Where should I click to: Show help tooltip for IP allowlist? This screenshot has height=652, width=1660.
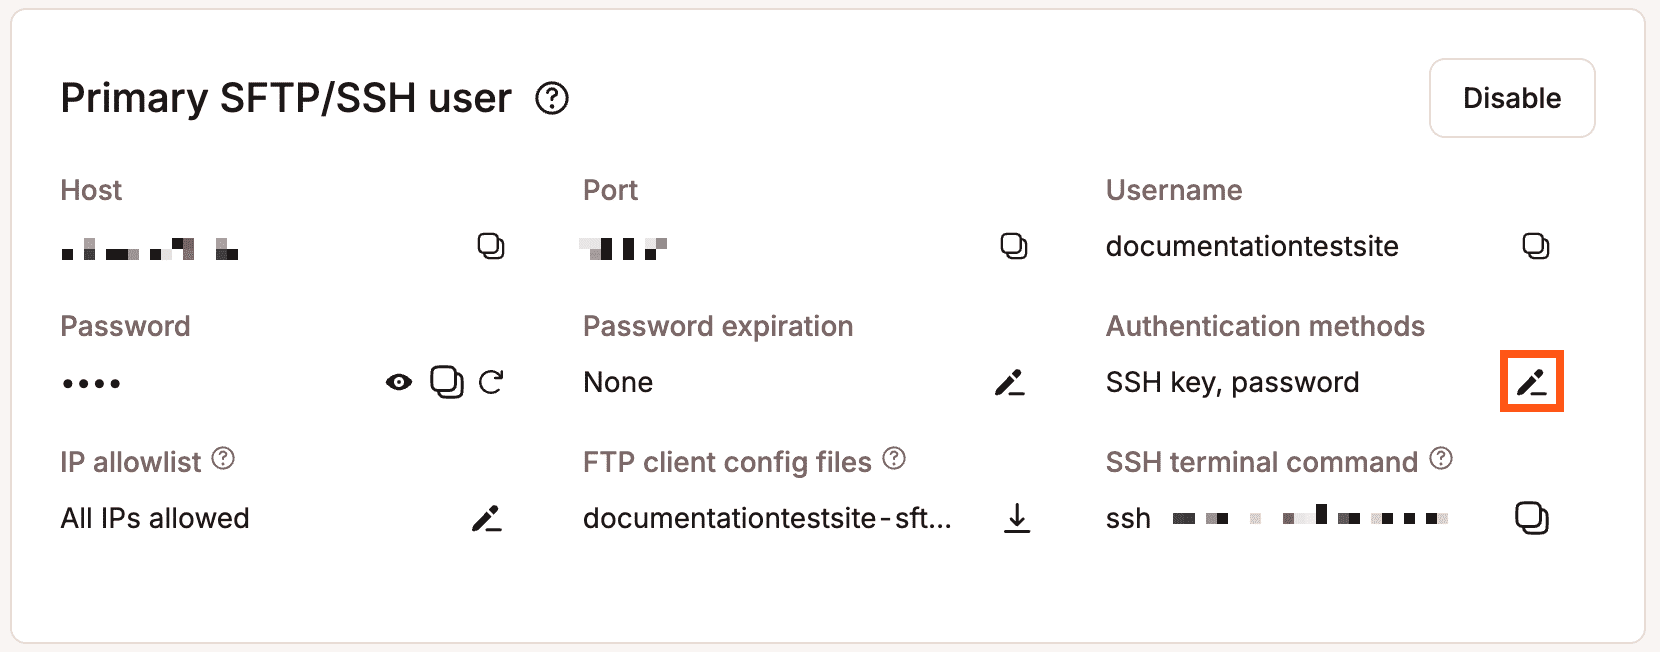(224, 459)
